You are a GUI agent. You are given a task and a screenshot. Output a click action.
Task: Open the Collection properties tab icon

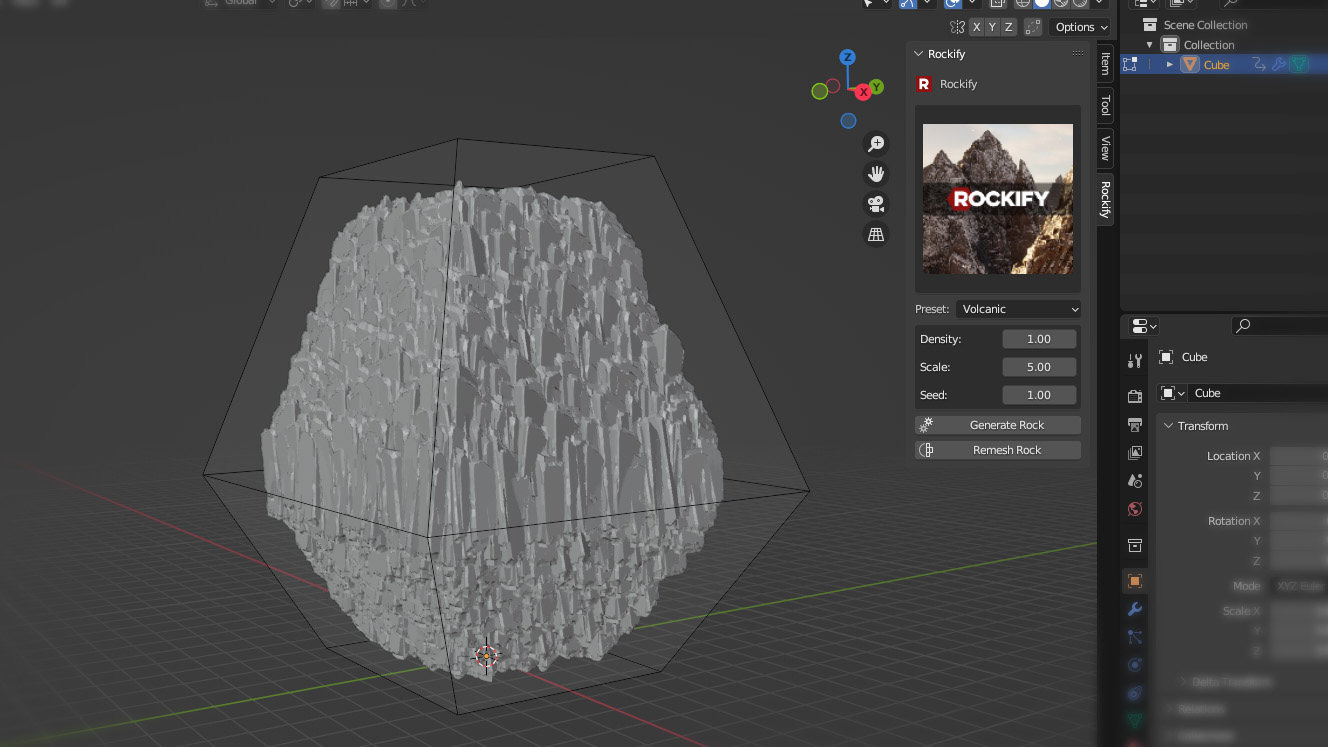1134,545
